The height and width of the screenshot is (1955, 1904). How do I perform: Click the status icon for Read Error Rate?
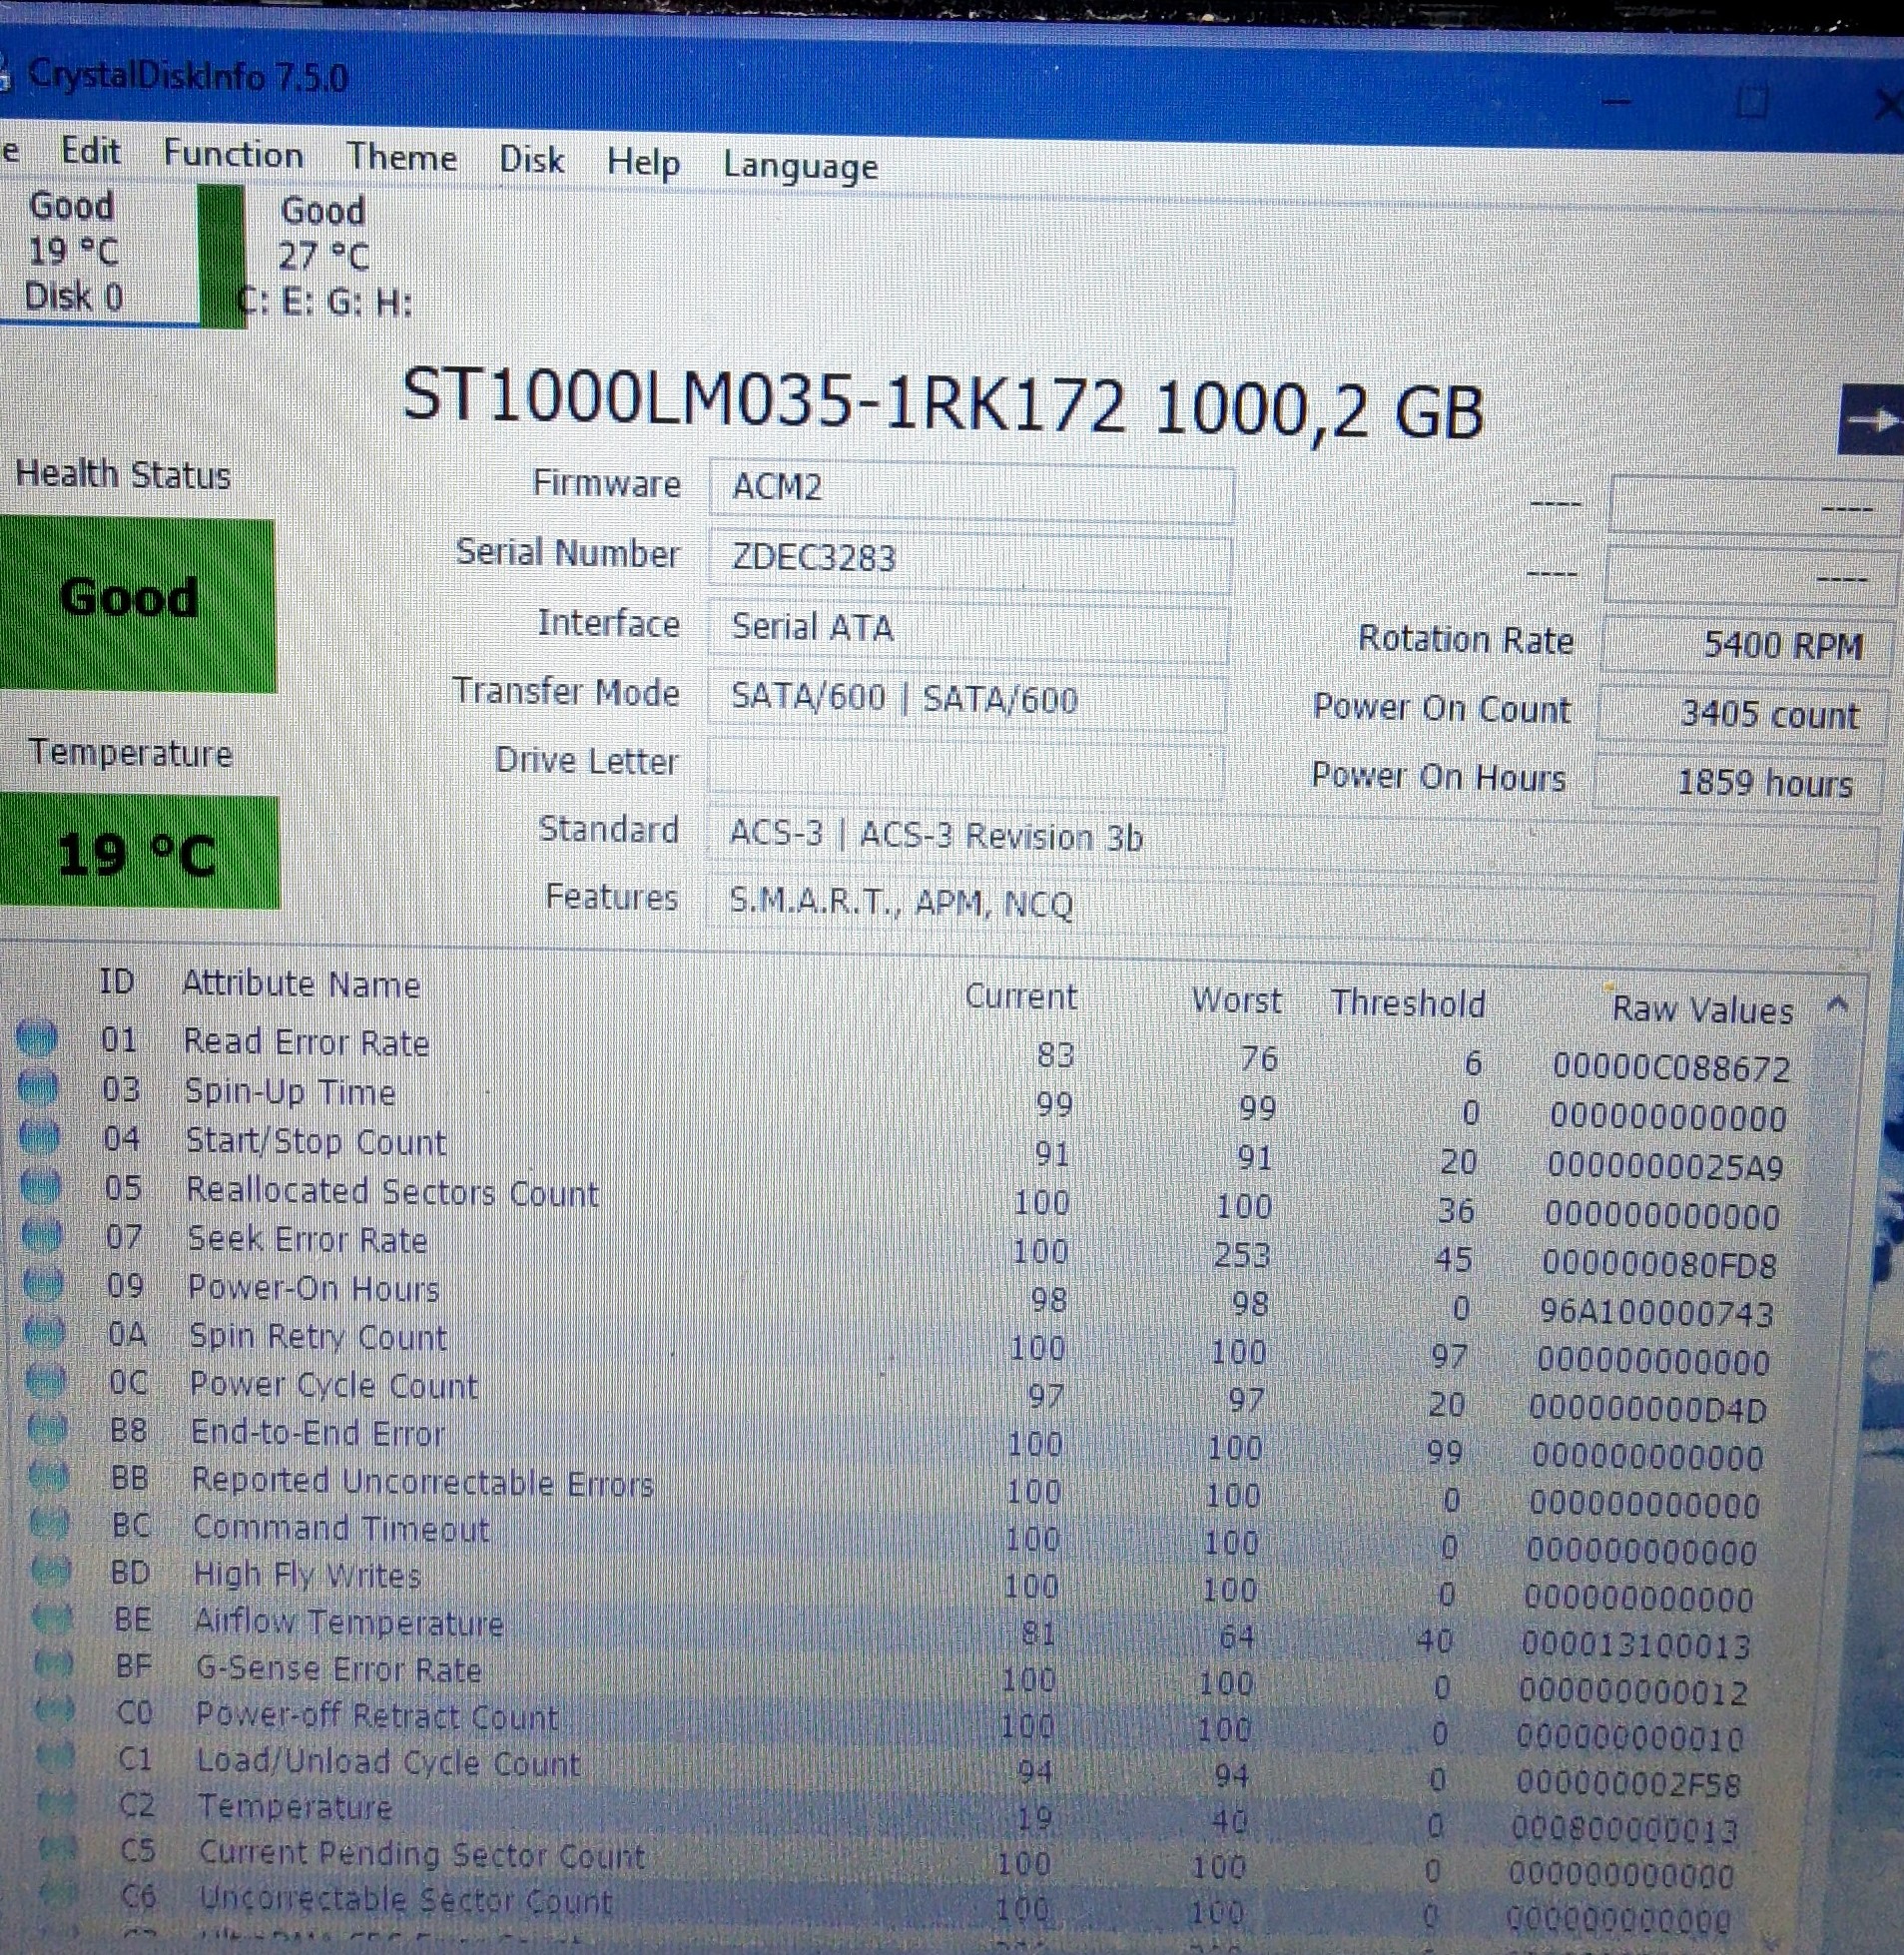36,1039
